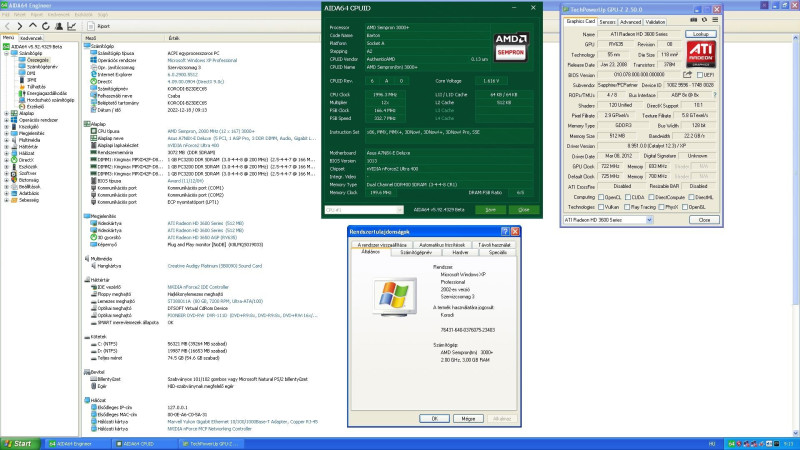
Task: Click Mégse in the Rendszertulajdonságok dialog
Action: tap(468, 418)
